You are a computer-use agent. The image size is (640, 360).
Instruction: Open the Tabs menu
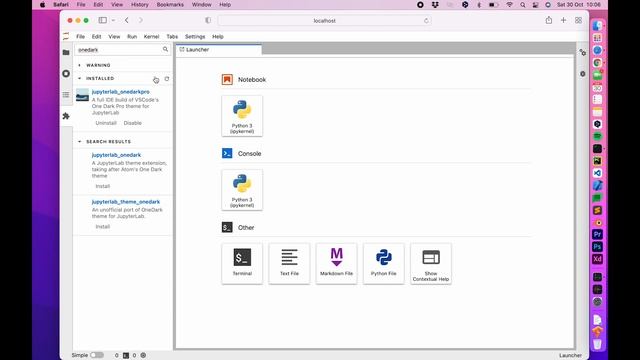click(x=172, y=36)
